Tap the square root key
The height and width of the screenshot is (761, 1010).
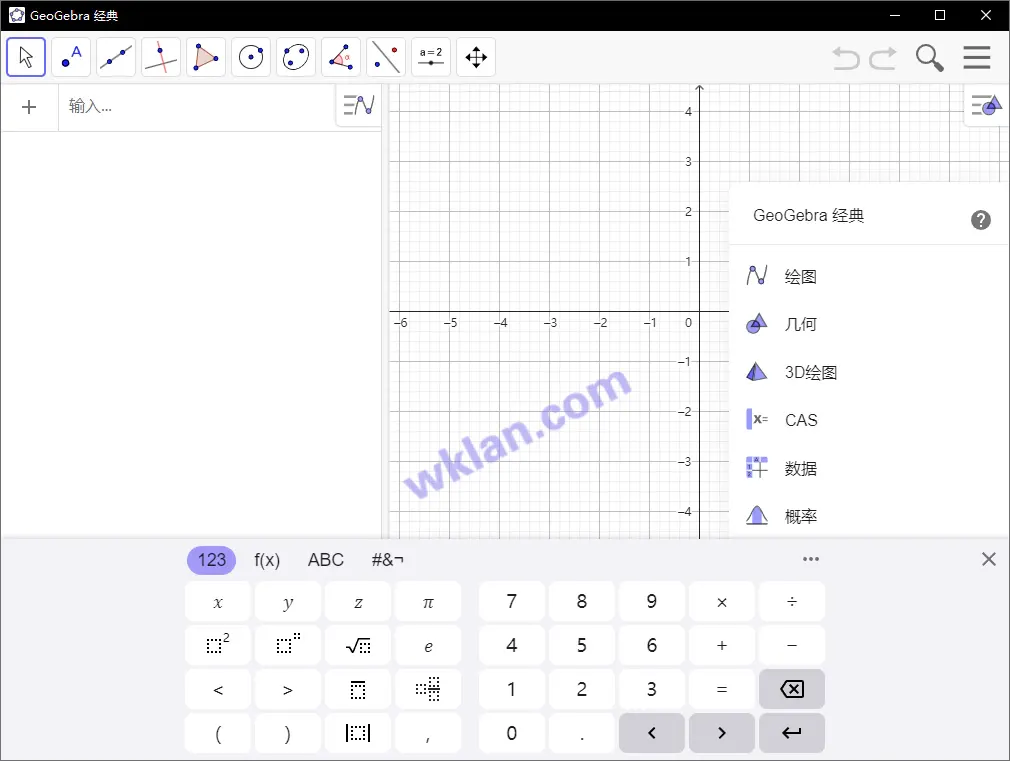click(358, 646)
